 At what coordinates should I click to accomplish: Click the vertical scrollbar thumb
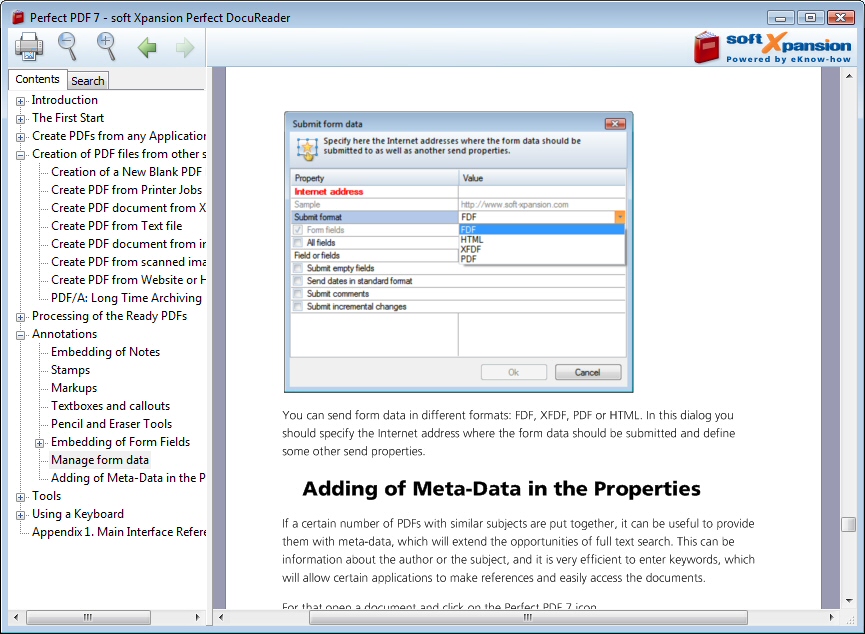(848, 524)
